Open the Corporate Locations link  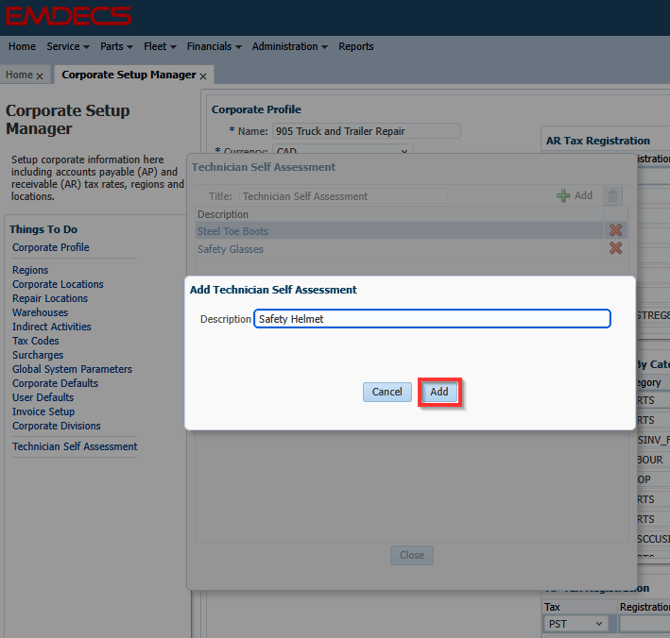[x=58, y=284]
